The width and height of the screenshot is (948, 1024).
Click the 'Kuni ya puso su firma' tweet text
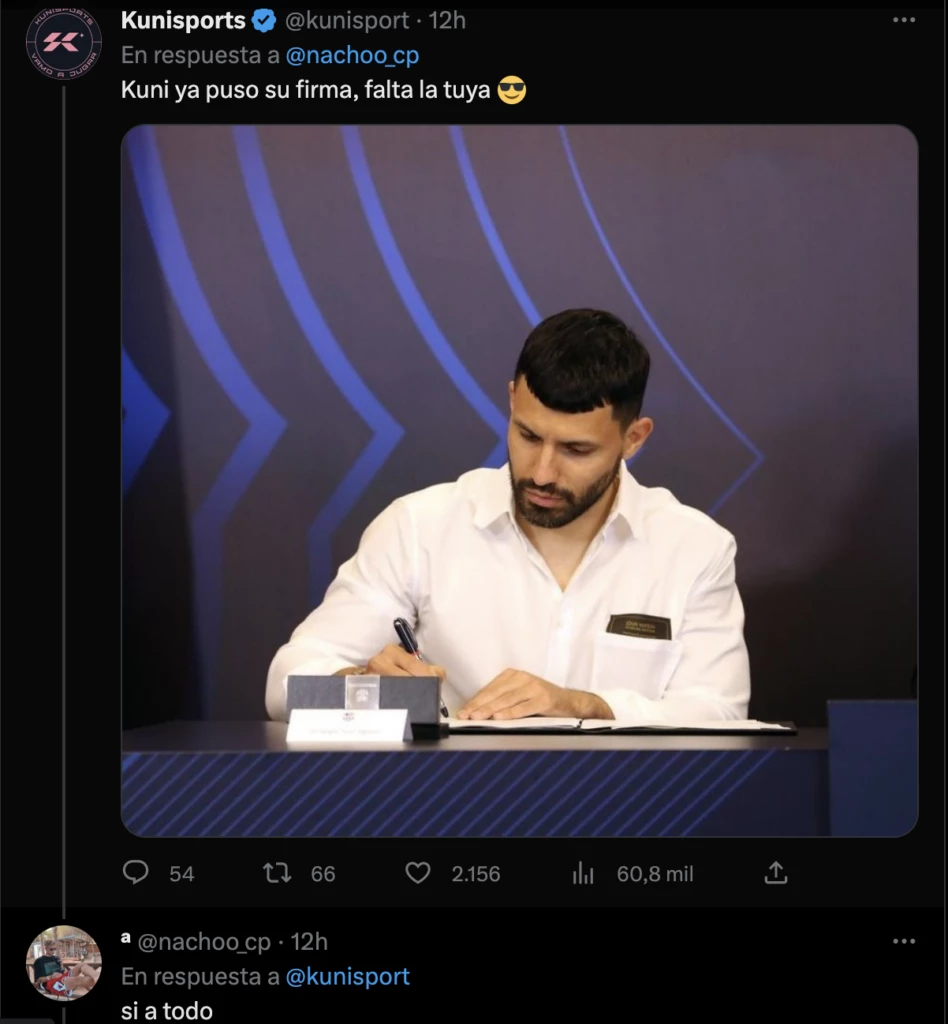pos(305,90)
